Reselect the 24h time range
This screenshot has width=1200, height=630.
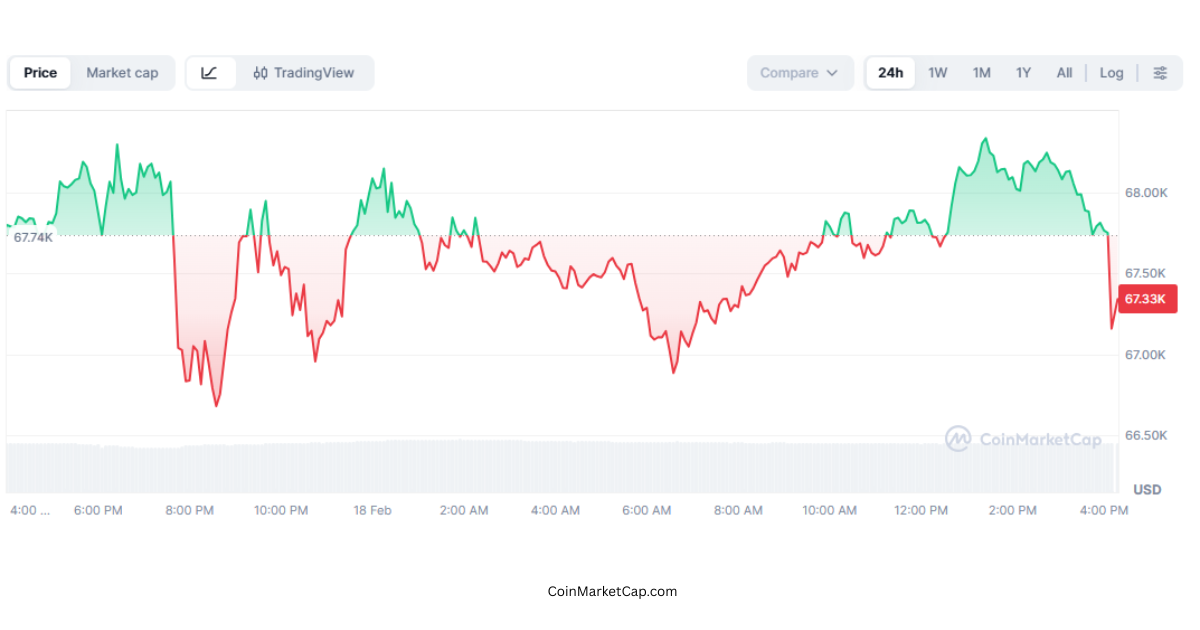click(890, 72)
